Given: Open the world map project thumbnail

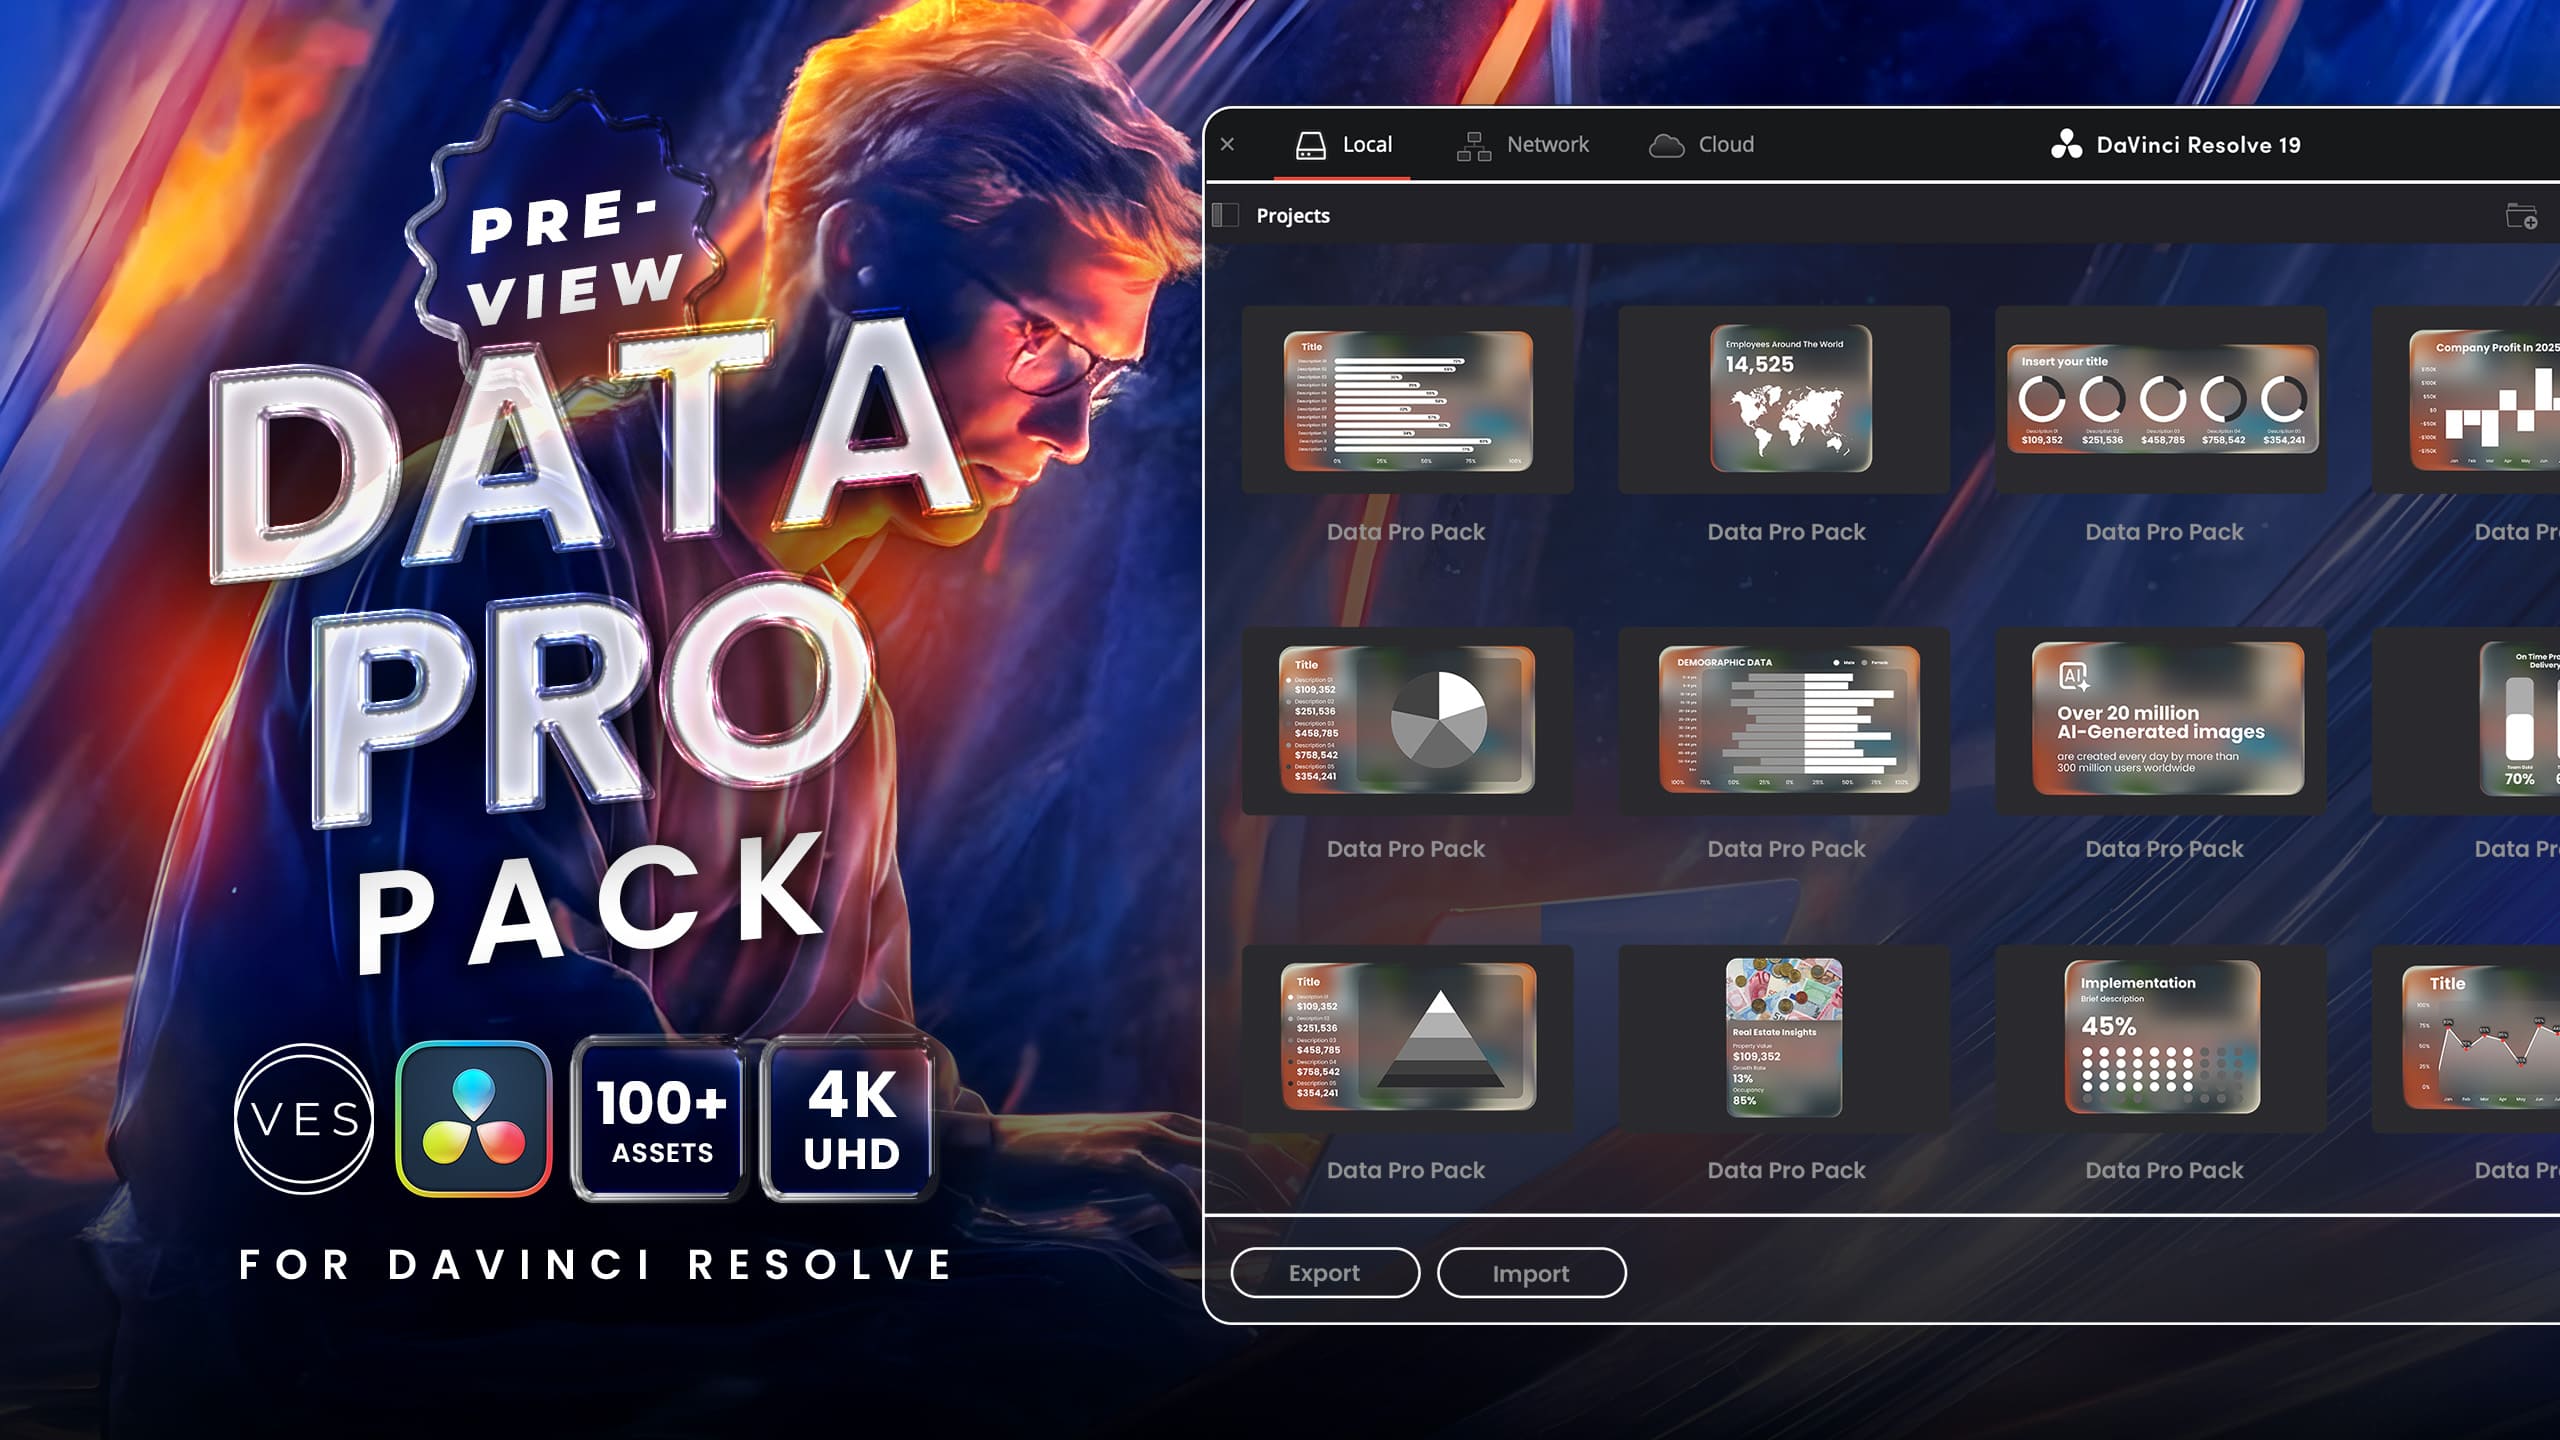Looking at the screenshot, I should pos(1790,398).
